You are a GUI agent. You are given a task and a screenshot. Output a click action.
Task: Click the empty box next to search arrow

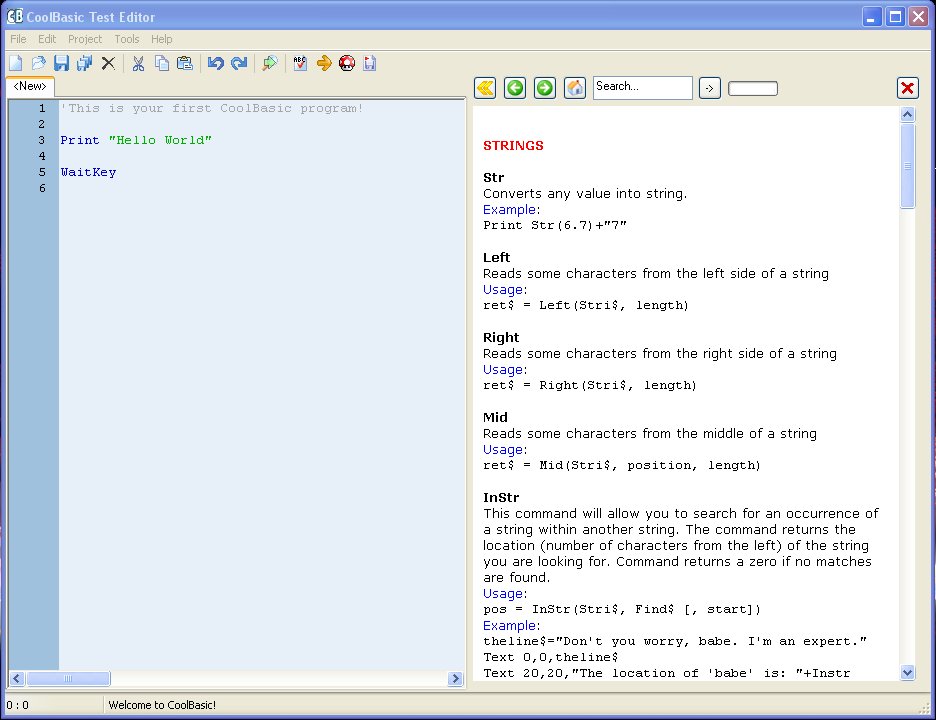[753, 88]
